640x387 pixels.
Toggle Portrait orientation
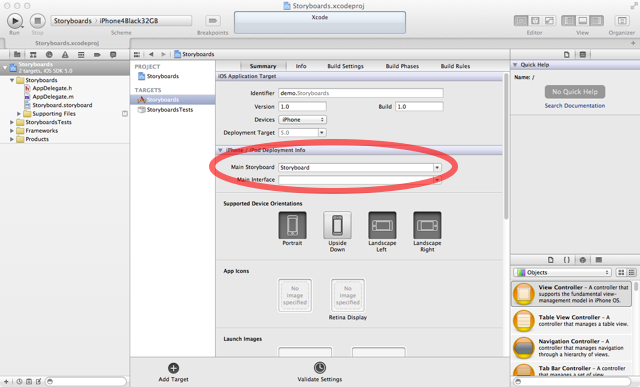292,225
